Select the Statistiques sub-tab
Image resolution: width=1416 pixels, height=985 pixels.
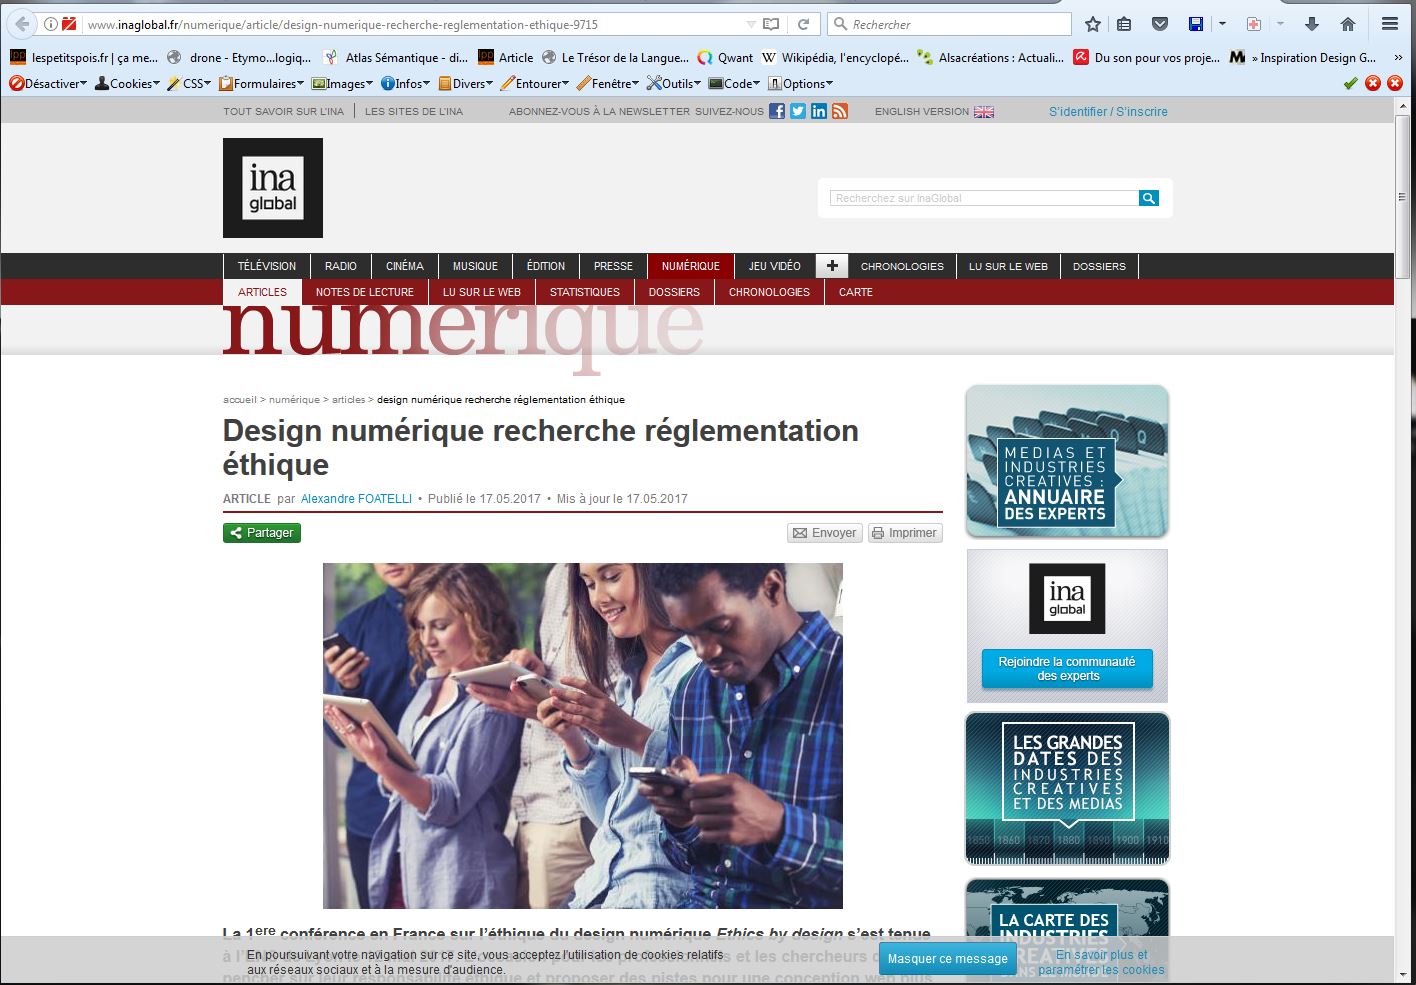[585, 292]
